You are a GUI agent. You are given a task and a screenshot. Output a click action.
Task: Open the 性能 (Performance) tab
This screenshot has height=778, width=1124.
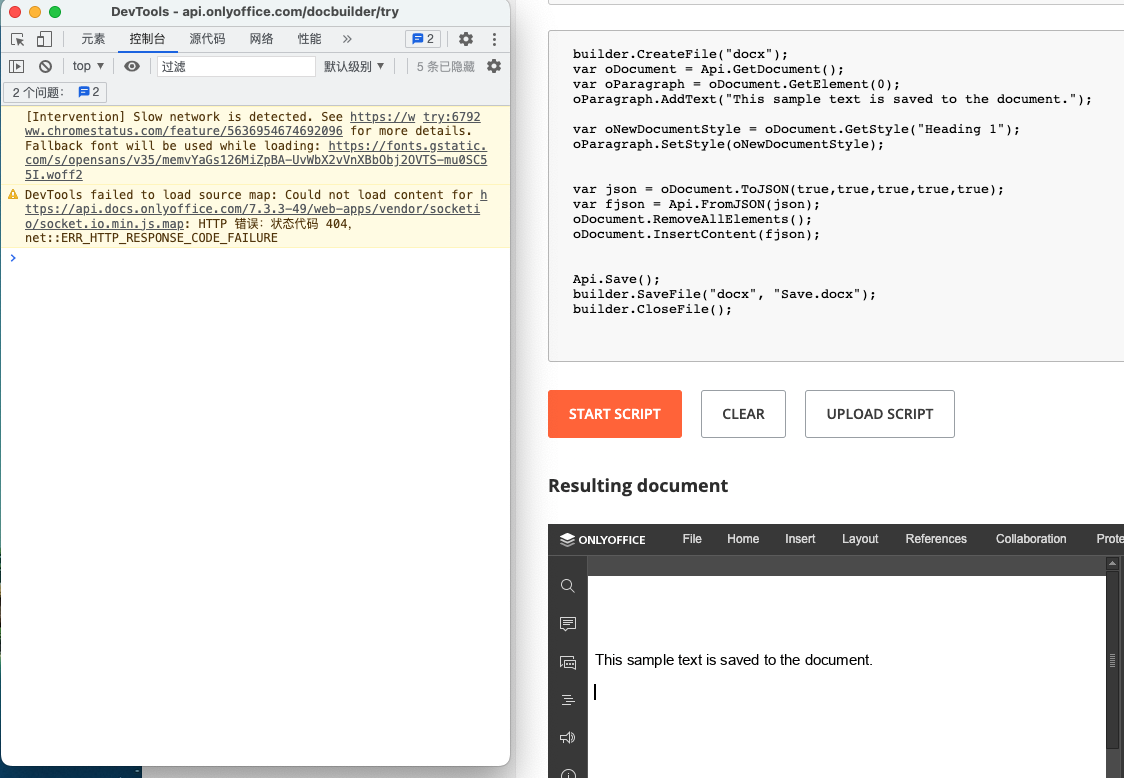tap(310, 39)
